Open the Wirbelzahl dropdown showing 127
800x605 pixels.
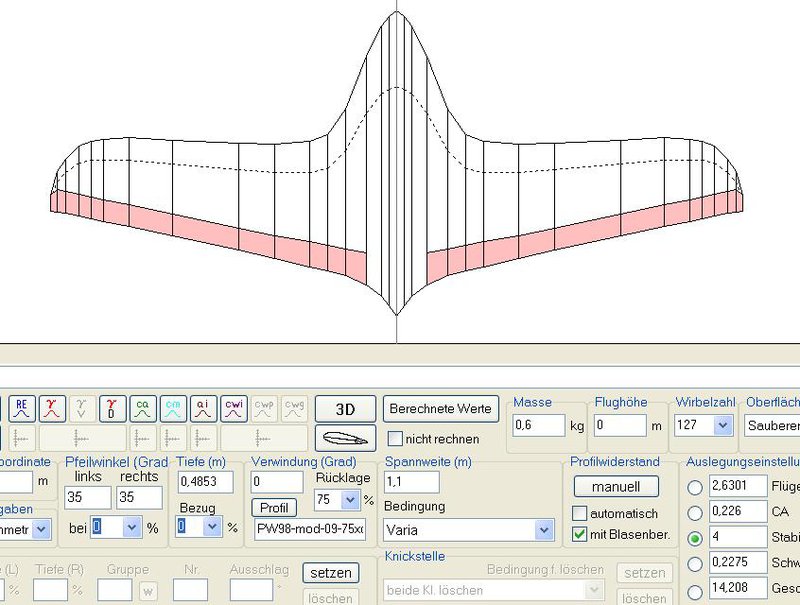click(x=723, y=425)
